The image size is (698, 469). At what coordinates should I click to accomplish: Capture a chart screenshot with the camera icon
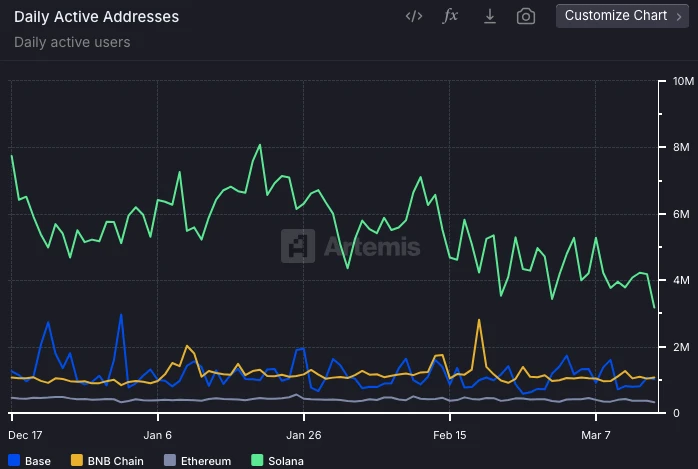[526, 16]
